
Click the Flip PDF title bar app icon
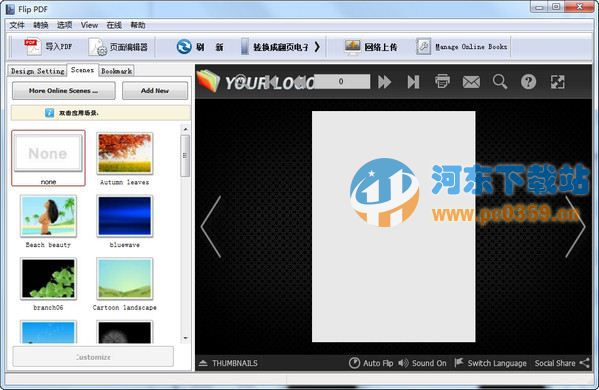pos(11,9)
